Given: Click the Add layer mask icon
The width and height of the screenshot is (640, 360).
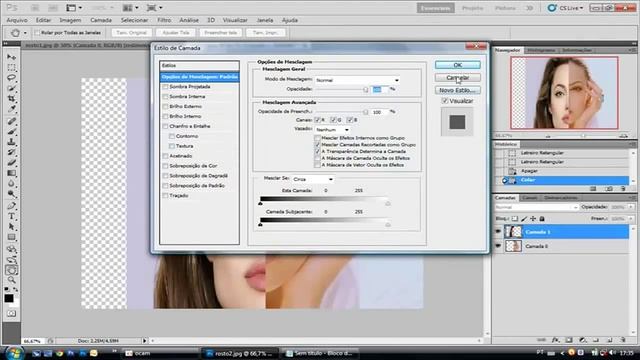Looking at the screenshot, I should tap(569, 340).
